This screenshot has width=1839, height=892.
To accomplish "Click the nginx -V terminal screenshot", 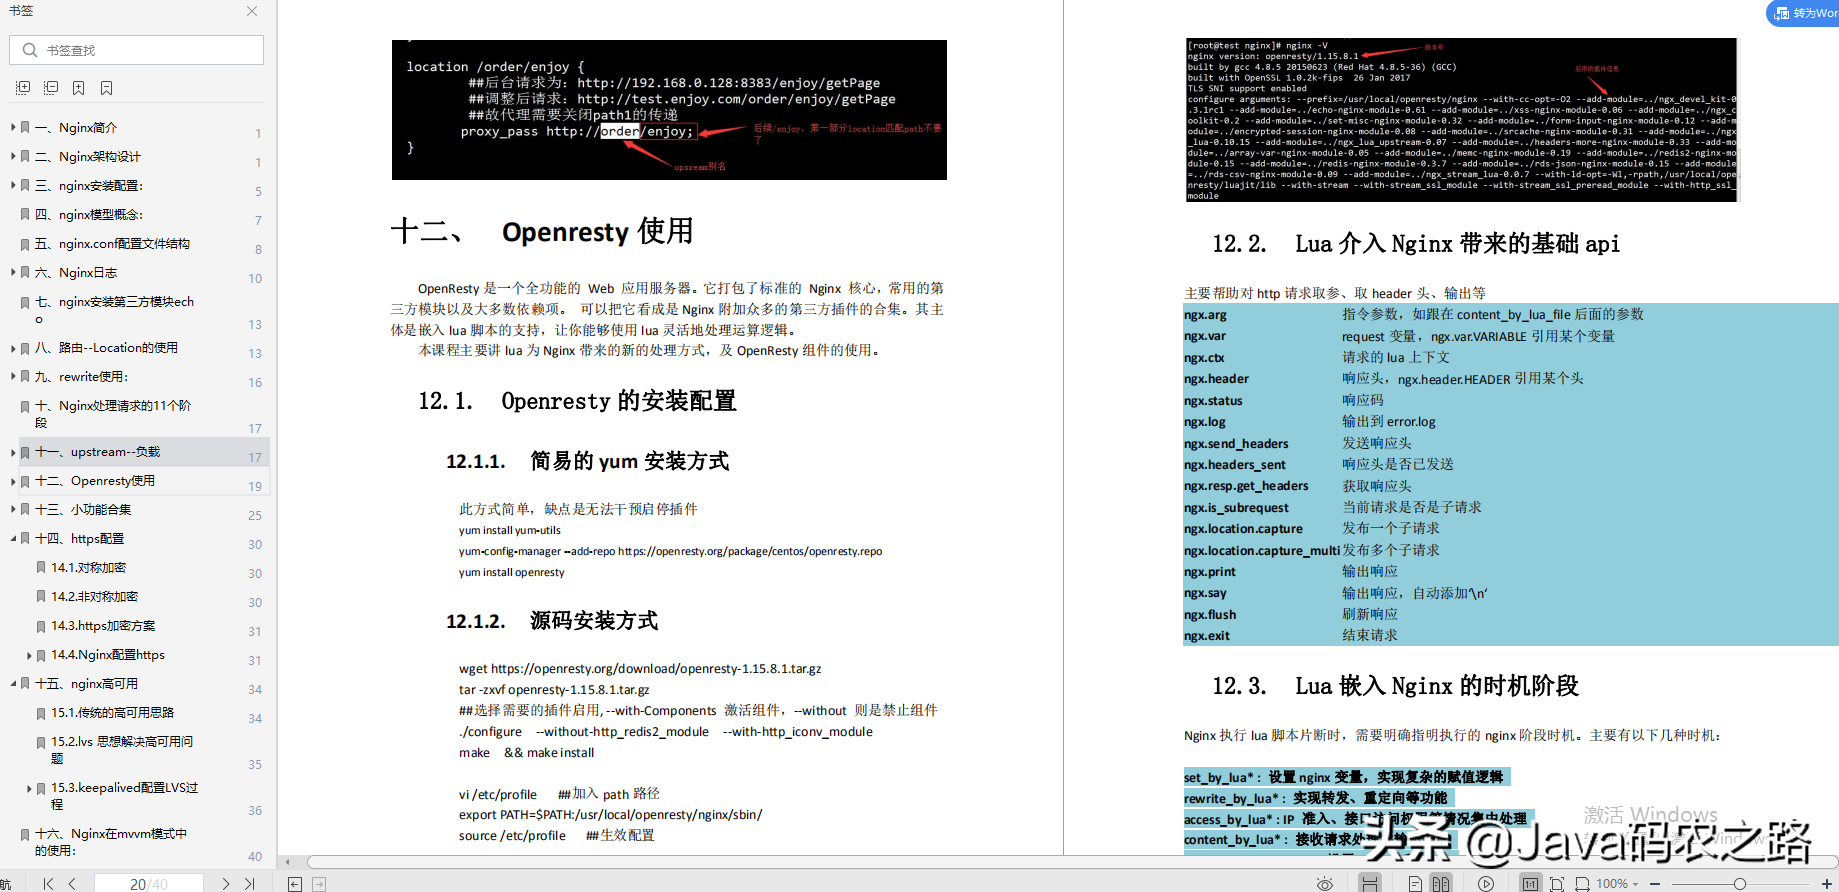I will (x=1462, y=119).
